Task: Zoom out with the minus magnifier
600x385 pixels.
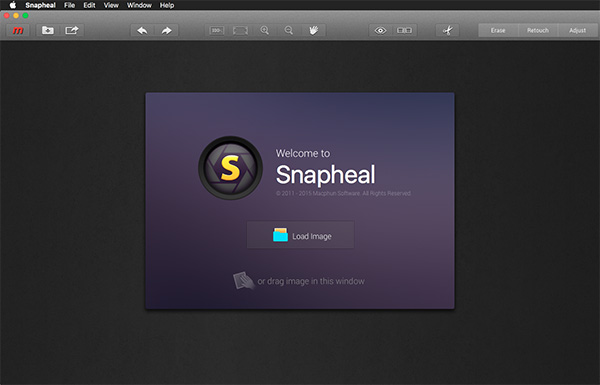Action: coord(289,30)
